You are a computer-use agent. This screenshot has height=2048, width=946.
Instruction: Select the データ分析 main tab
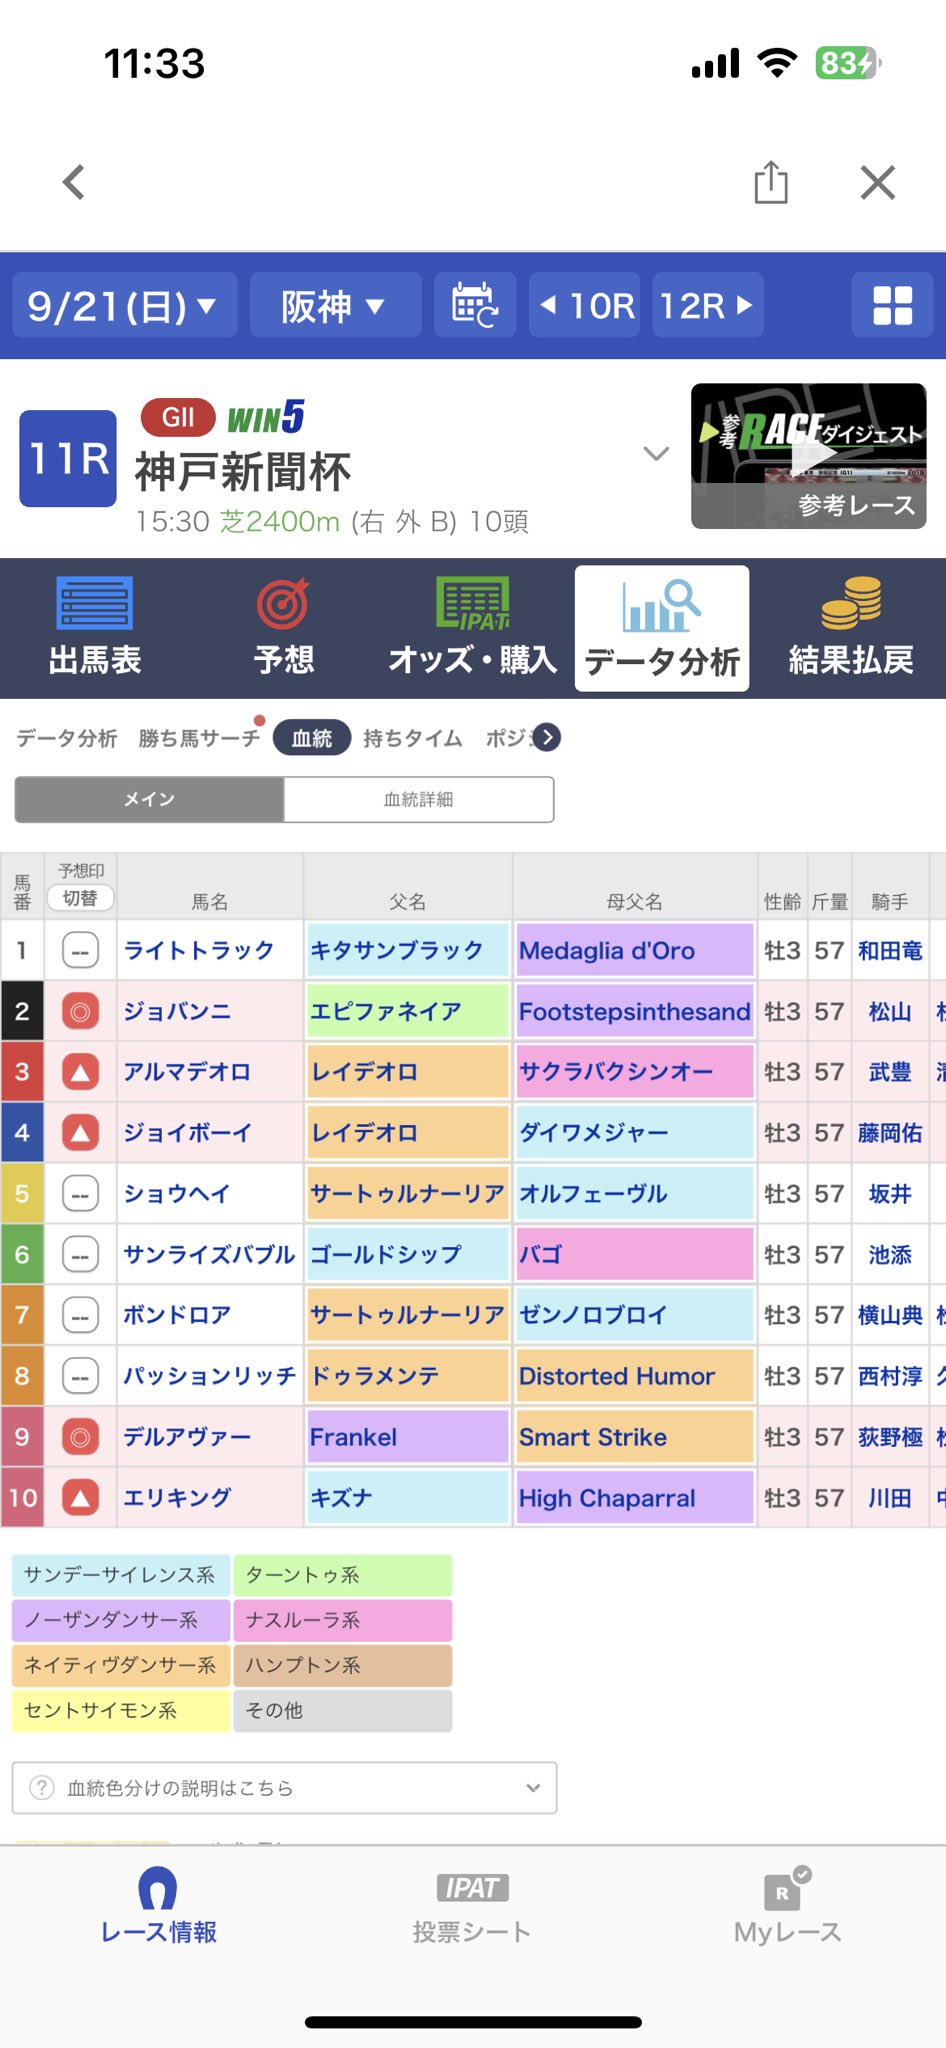[662, 629]
